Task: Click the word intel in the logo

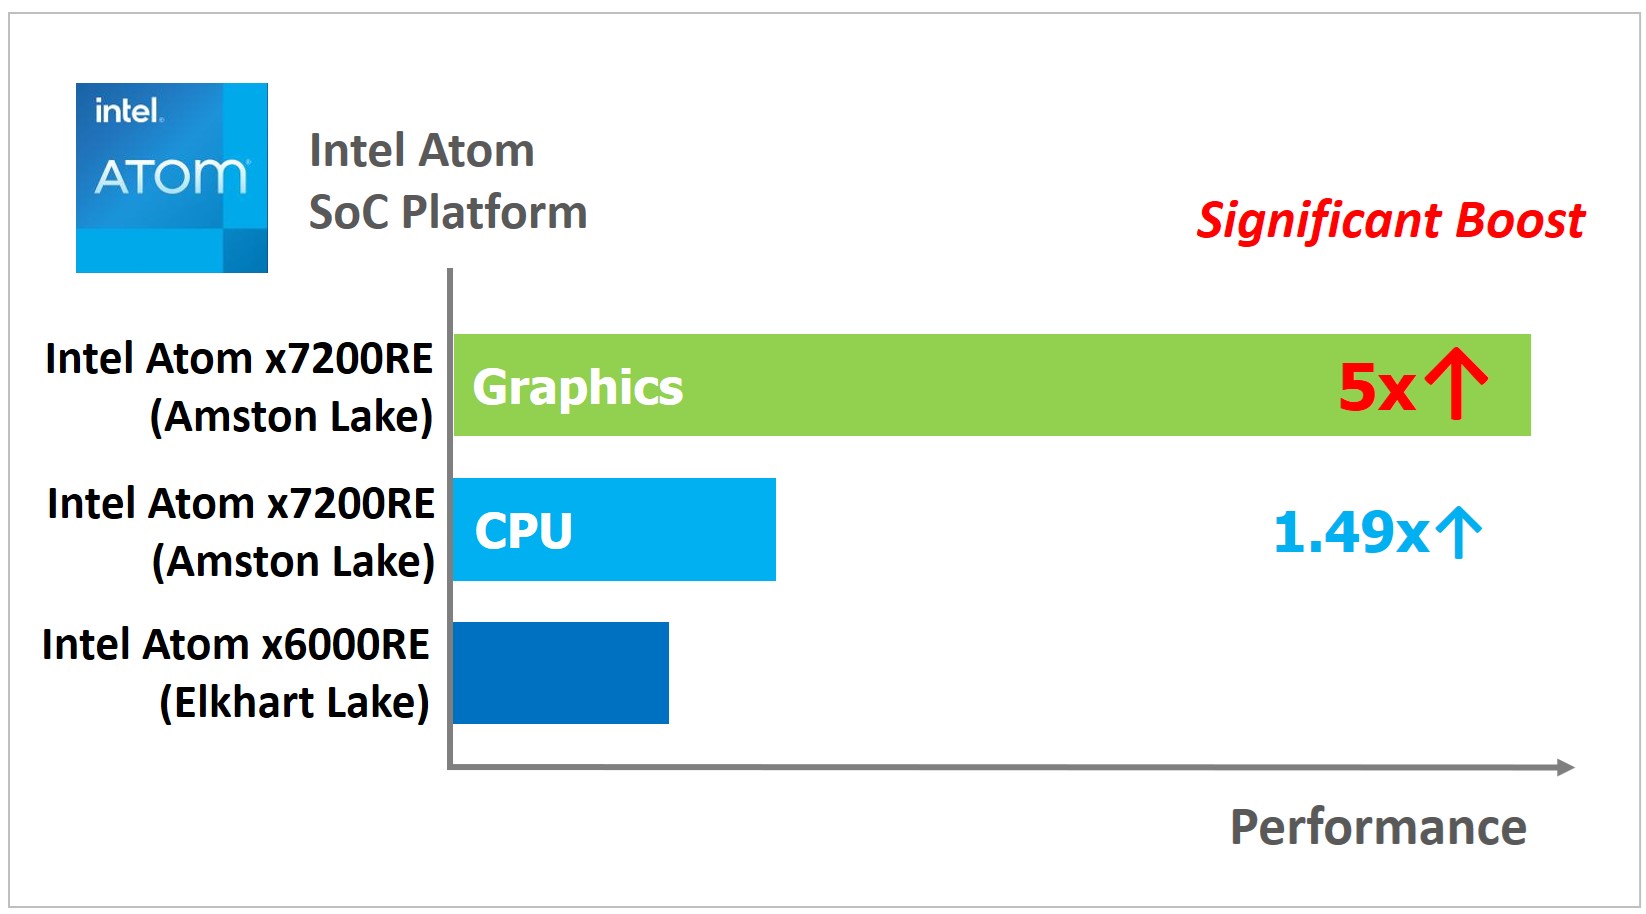Action: [x=128, y=110]
